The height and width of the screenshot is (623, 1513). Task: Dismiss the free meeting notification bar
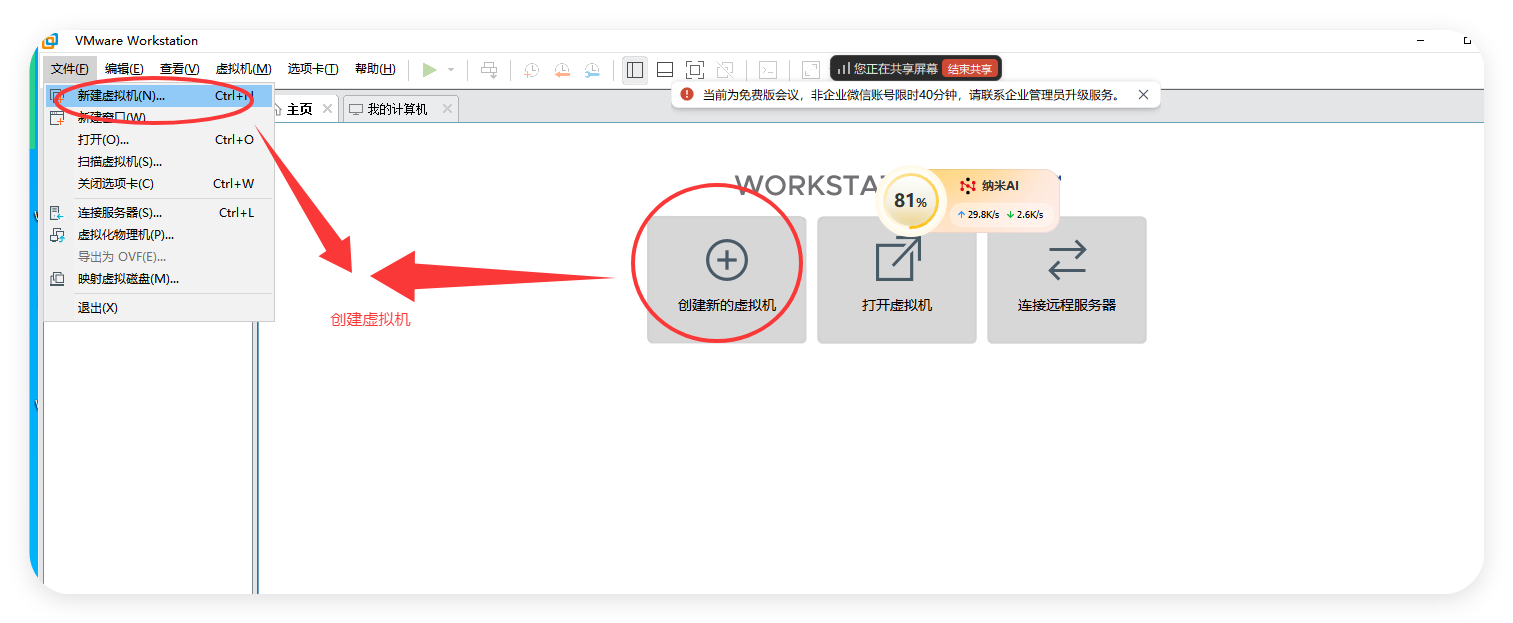click(x=1143, y=93)
